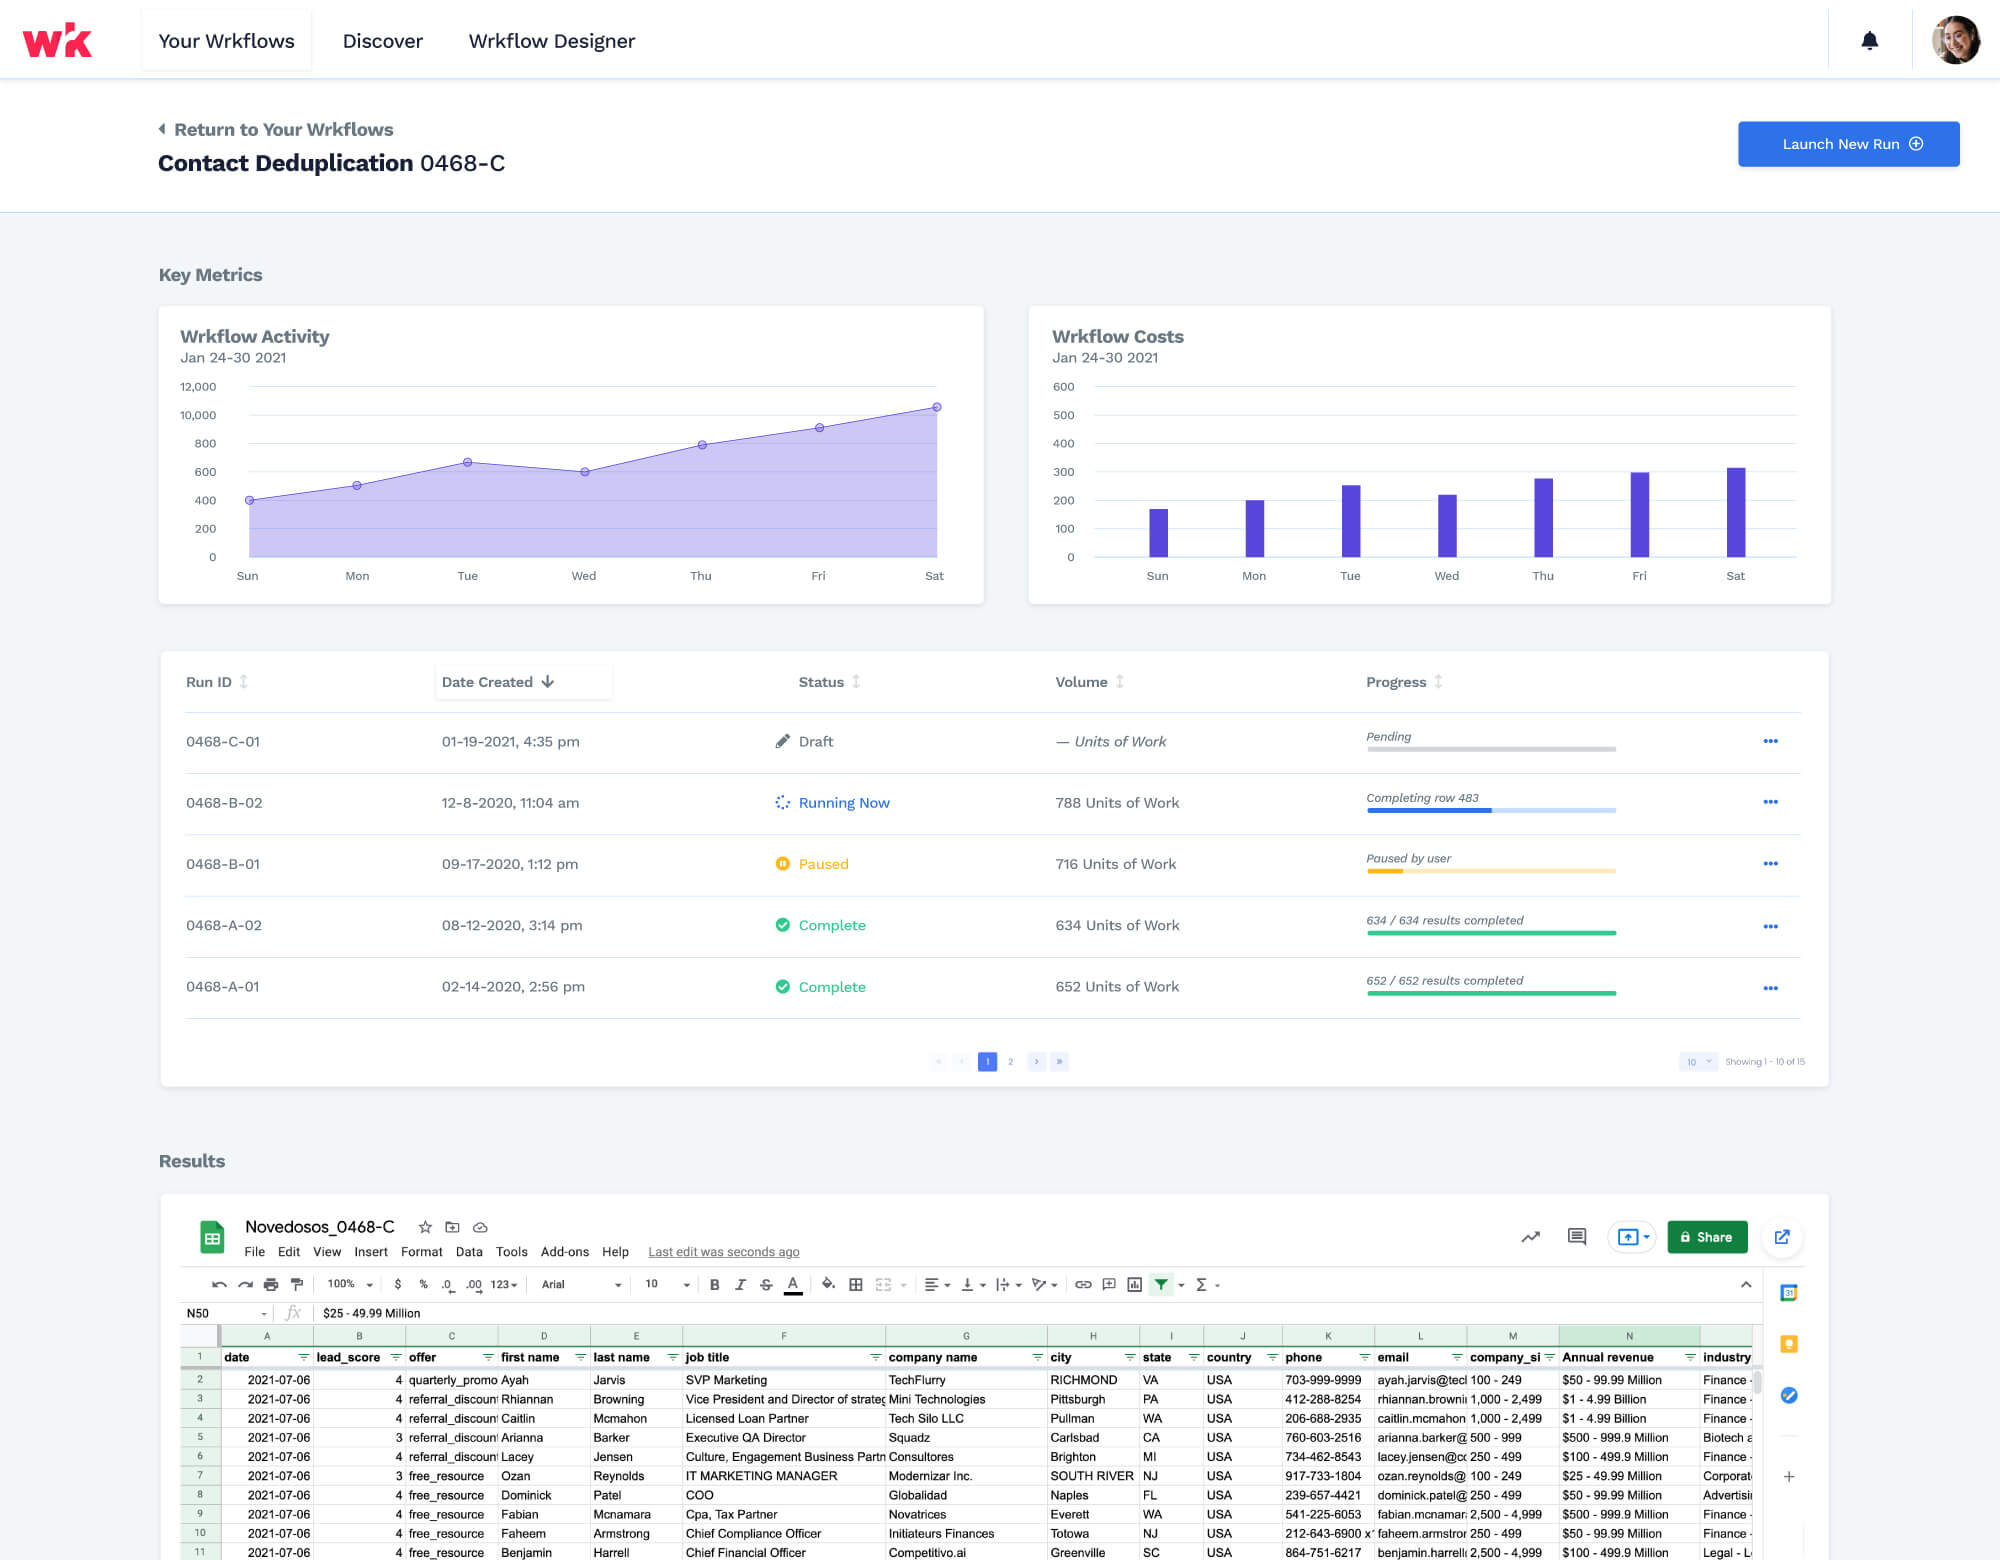Open Google Keep from the side panel
The image size is (2000, 1560).
1789,1344
